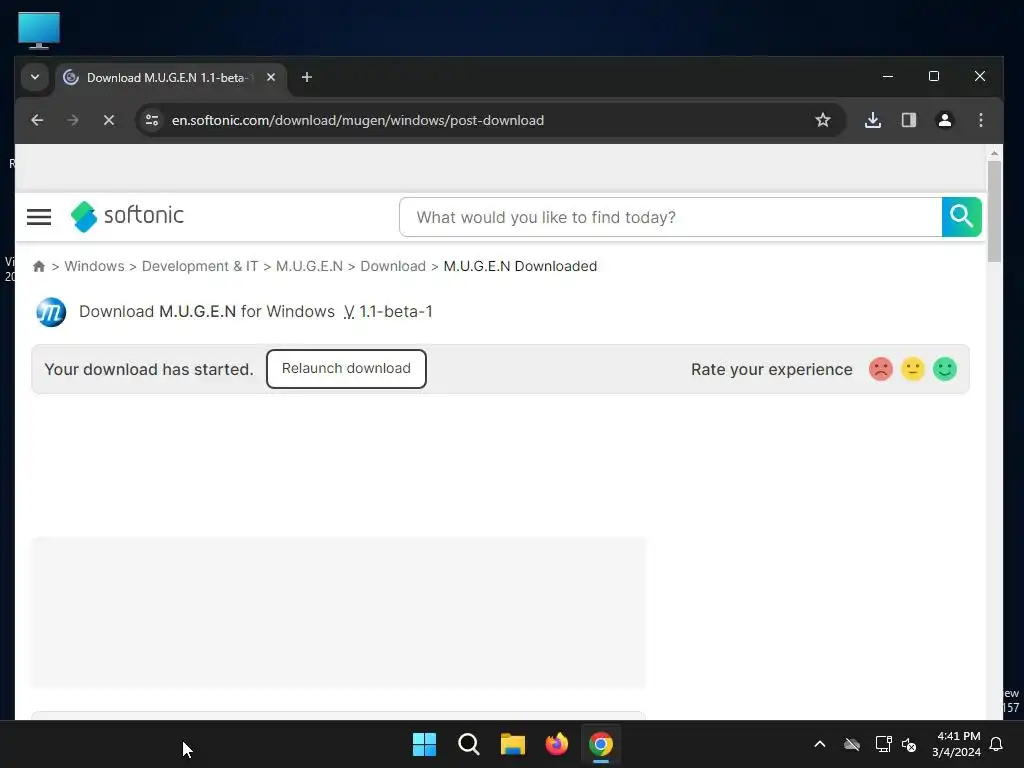1024x768 pixels.
Task: Open network status tray icon
Action: 884,744
